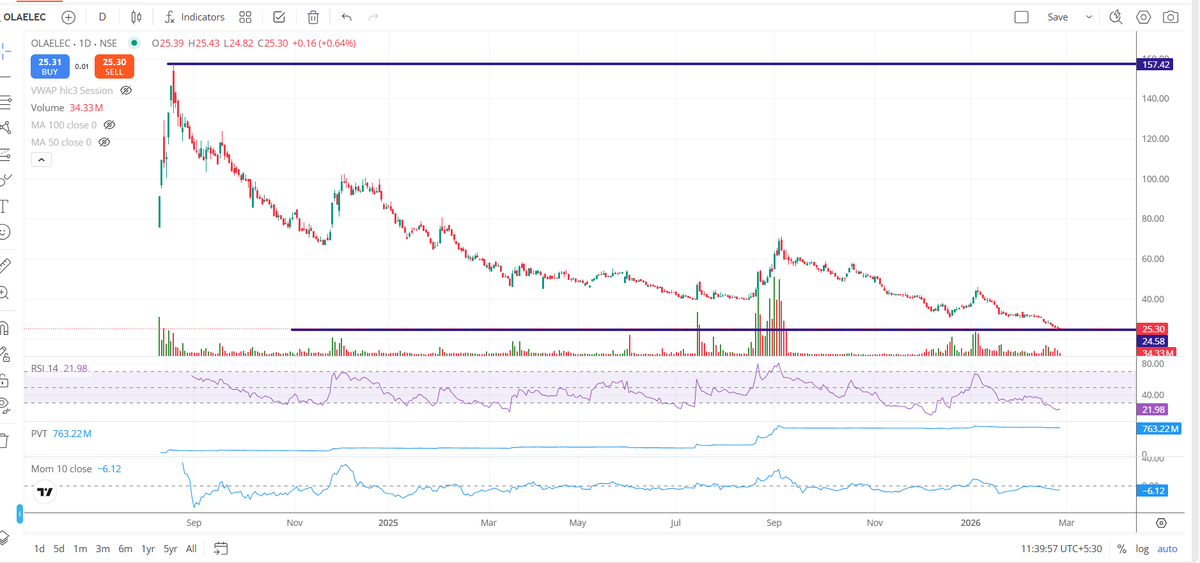The image size is (1200, 563).
Task: Open chart settings hexagon icon
Action: tap(1143, 17)
